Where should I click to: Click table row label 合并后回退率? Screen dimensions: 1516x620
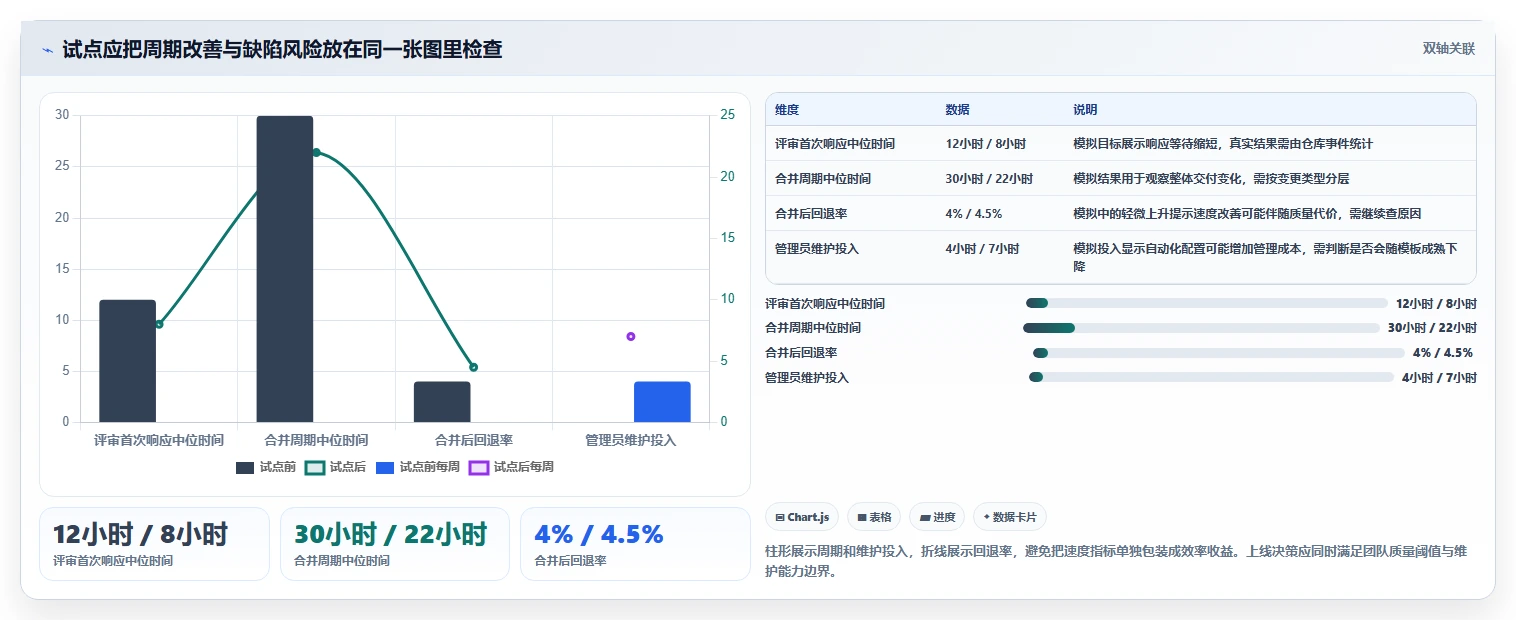811,214
